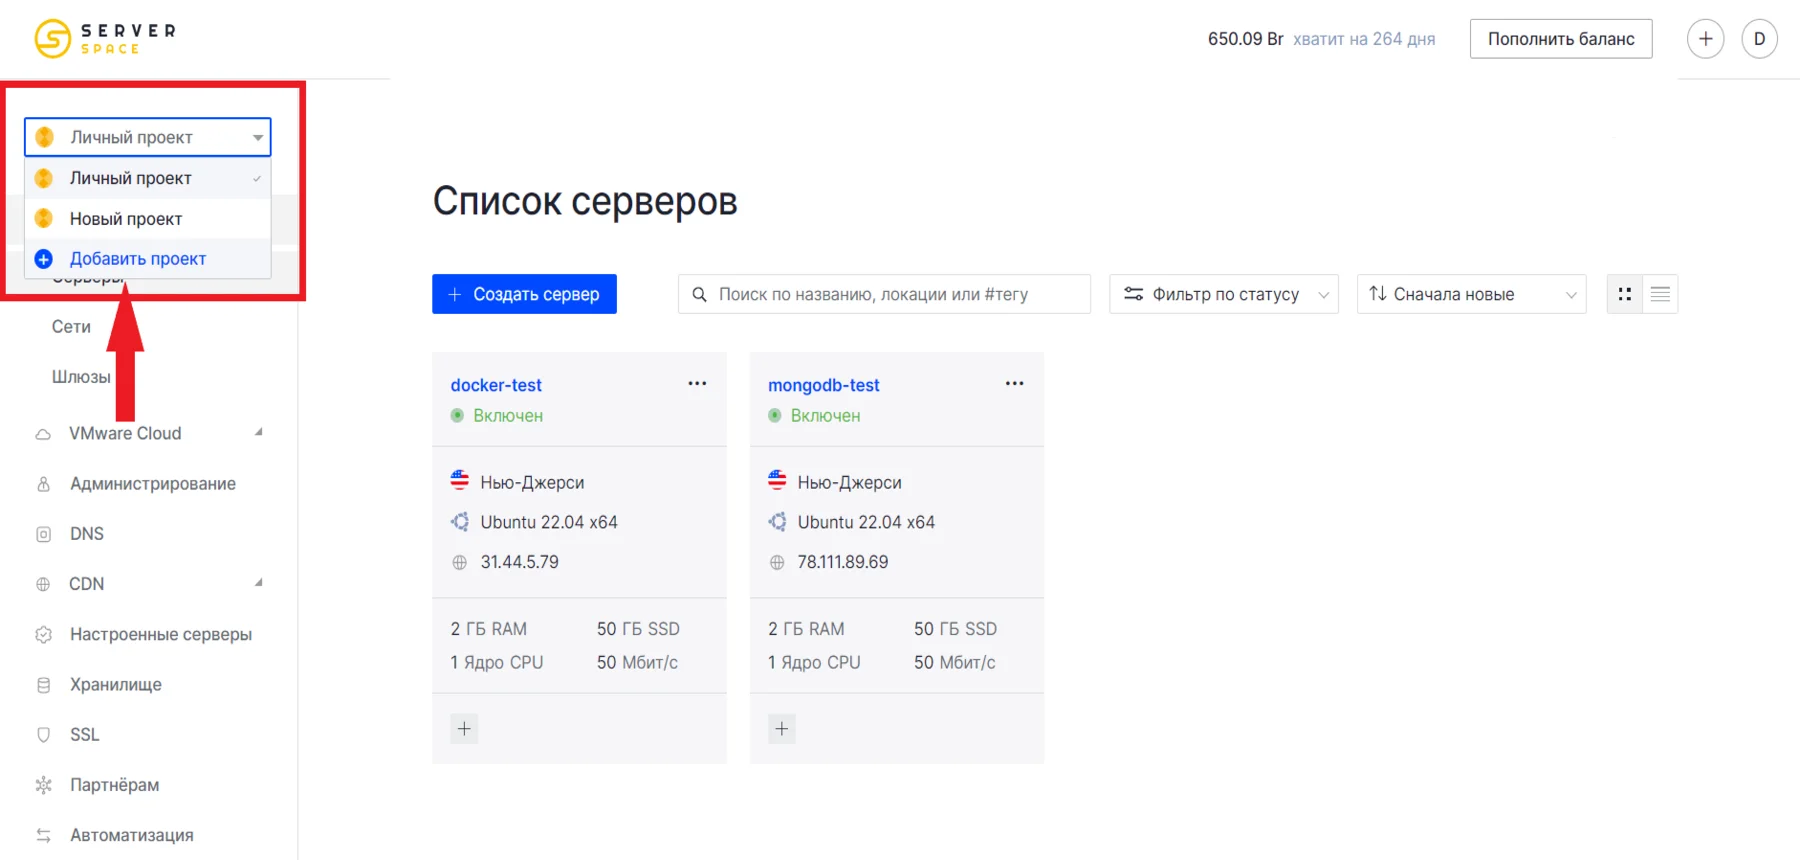Open Шлюзы in the sidebar
1800x860 pixels.
tap(81, 377)
